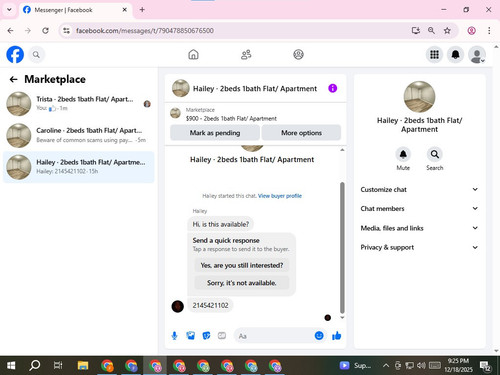Screen dimensions: 500x375
Task: Click the $900 listing thumbnail
Action: click(175, 113)
